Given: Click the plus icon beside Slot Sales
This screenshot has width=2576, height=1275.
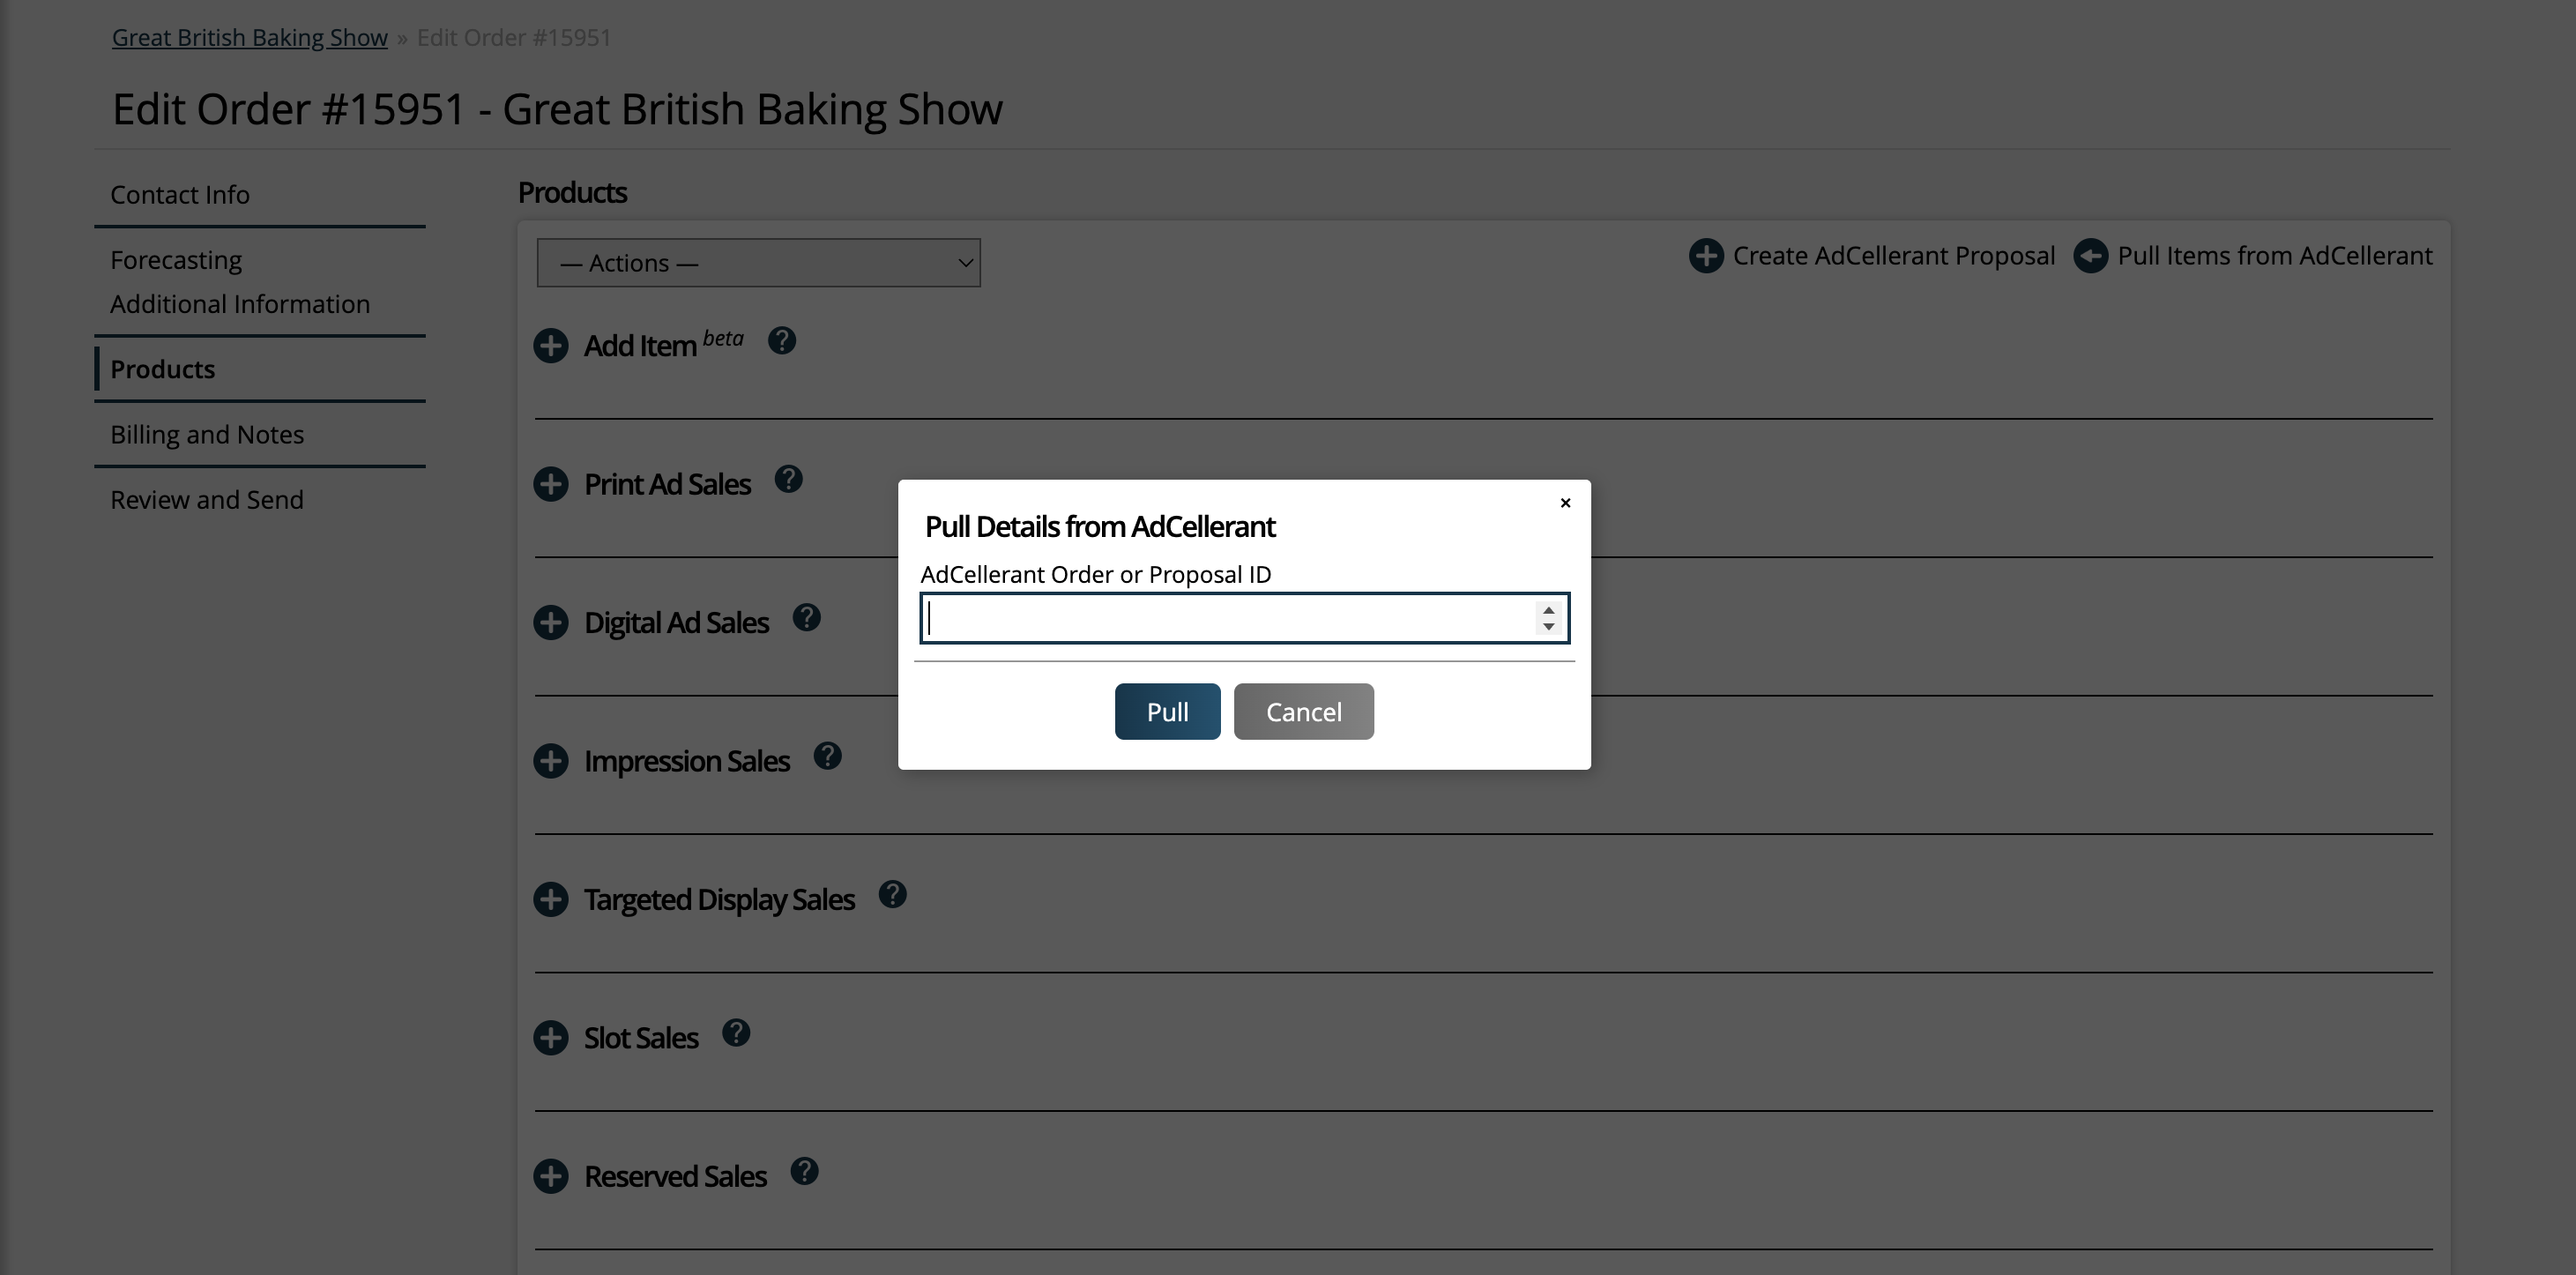Looking at the screenshot, I should coord(551,1038).
